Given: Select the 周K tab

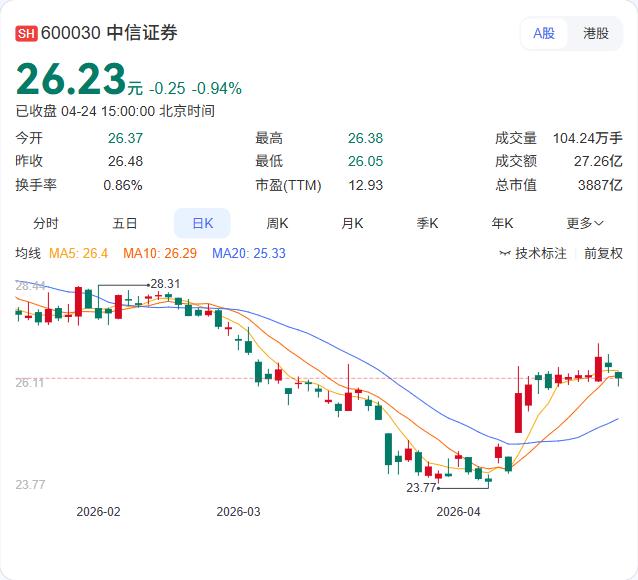Looking at the screenshot, I should tap(277, 223).
